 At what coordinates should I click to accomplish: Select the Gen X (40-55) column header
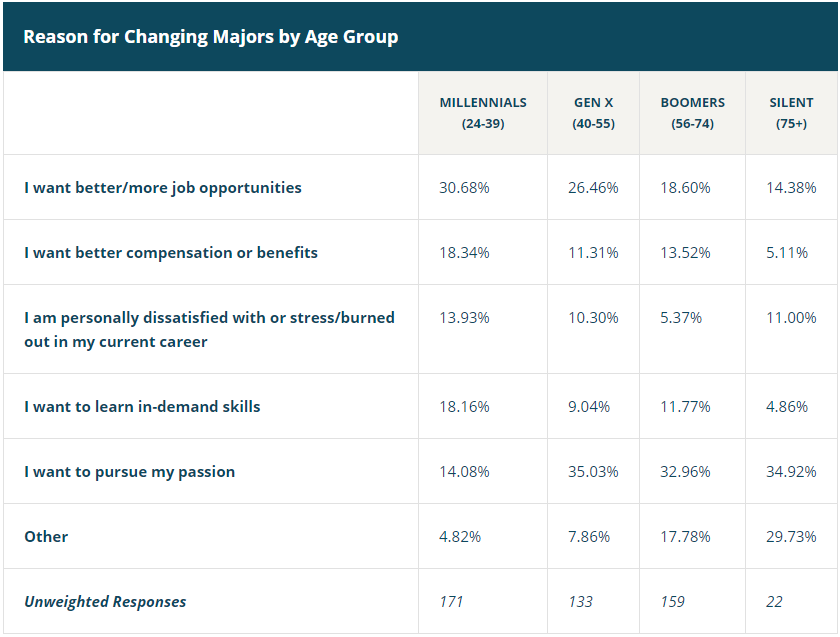click(593, 113)
